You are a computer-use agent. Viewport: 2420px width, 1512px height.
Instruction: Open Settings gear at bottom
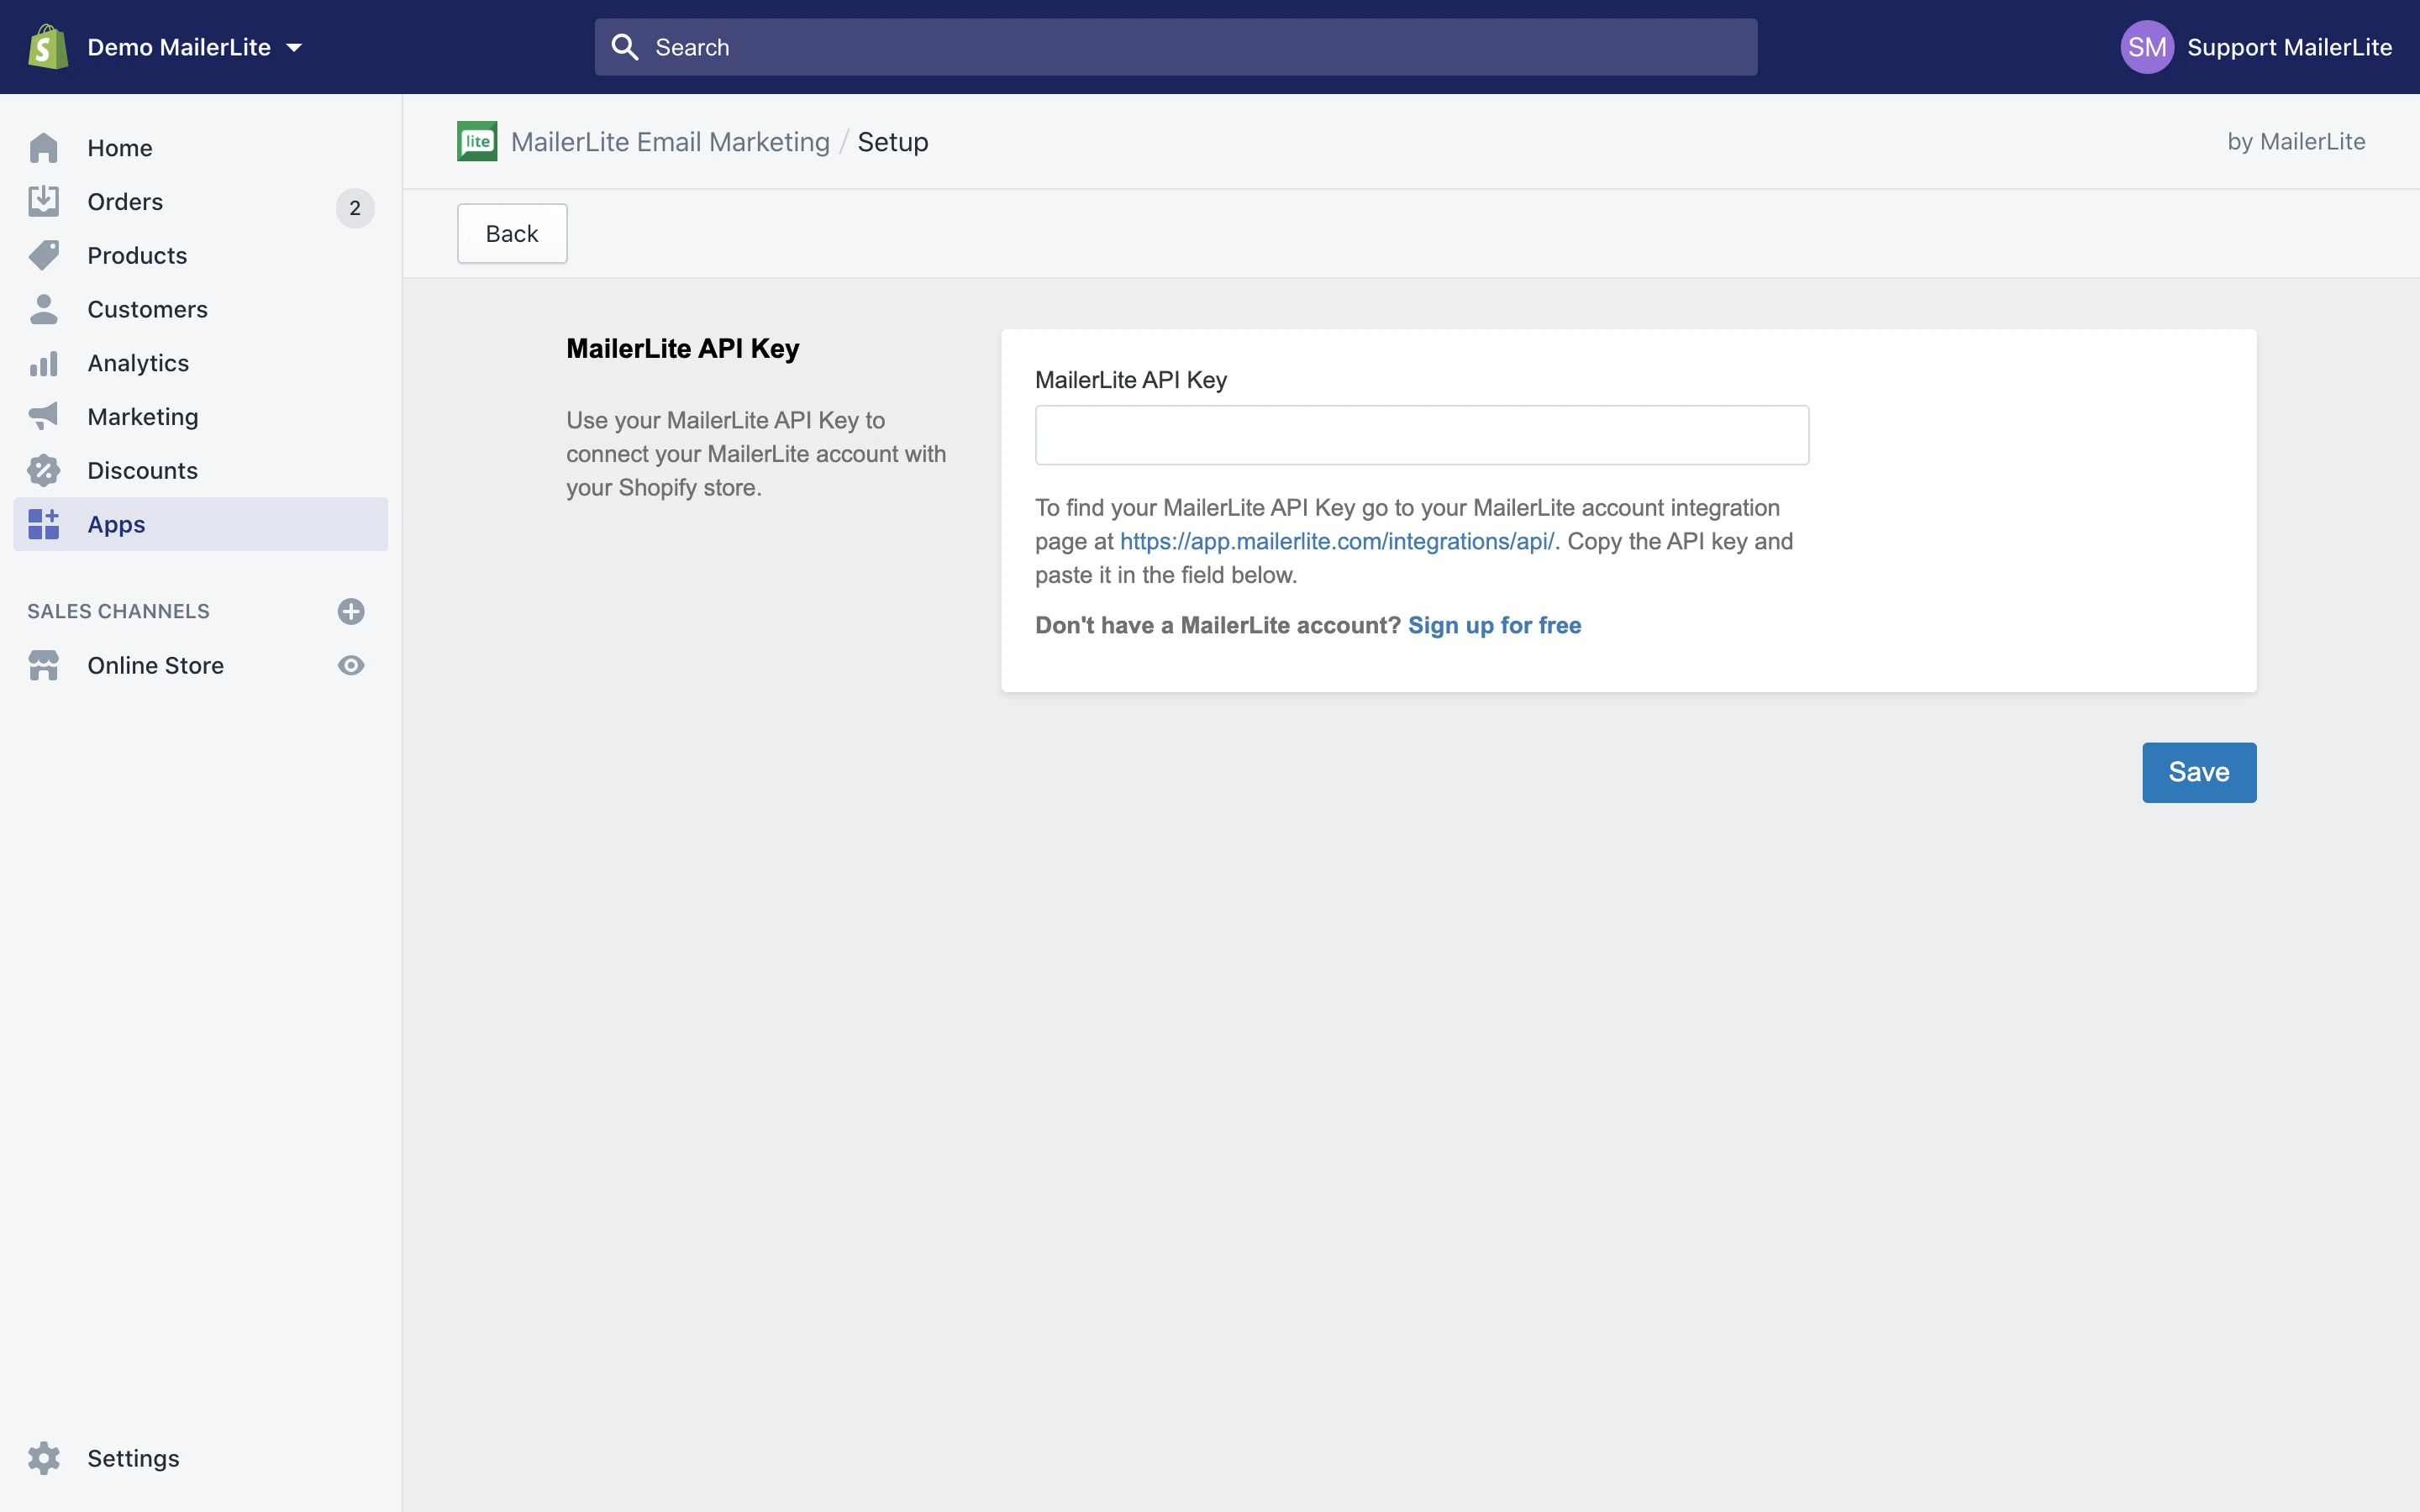44,1458
